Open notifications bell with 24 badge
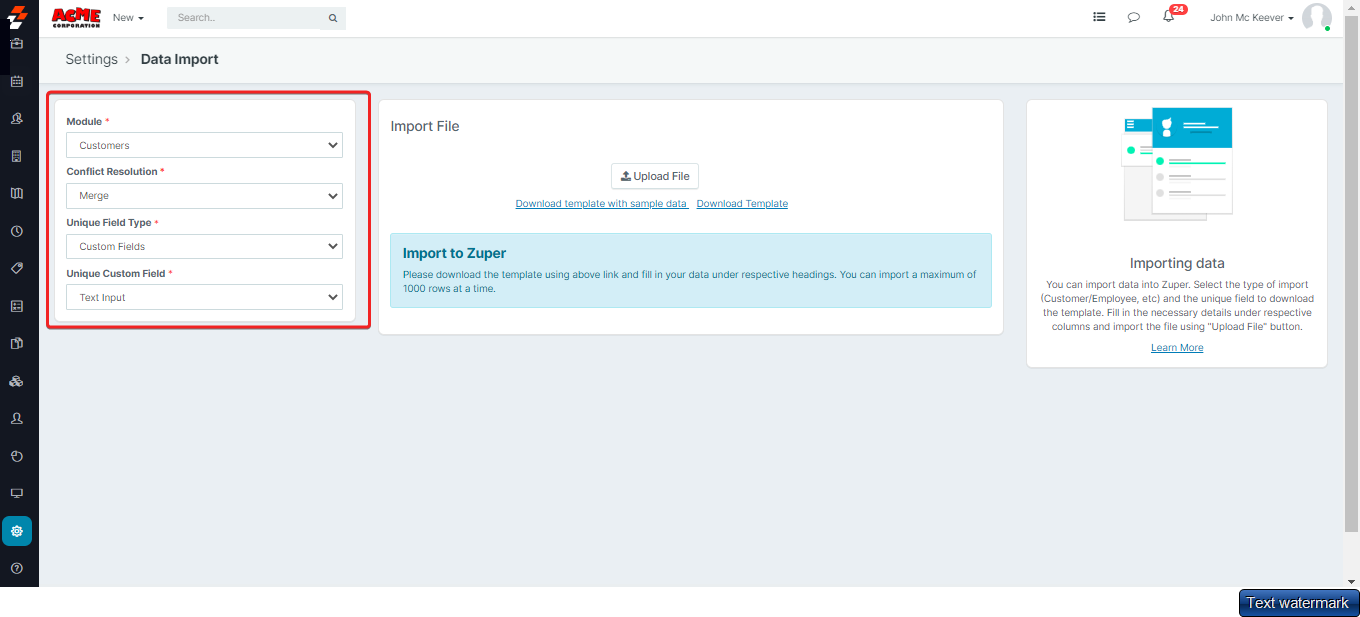Image resolution: width=1360 pixels, height=617 pixels. click(1169, 16)
